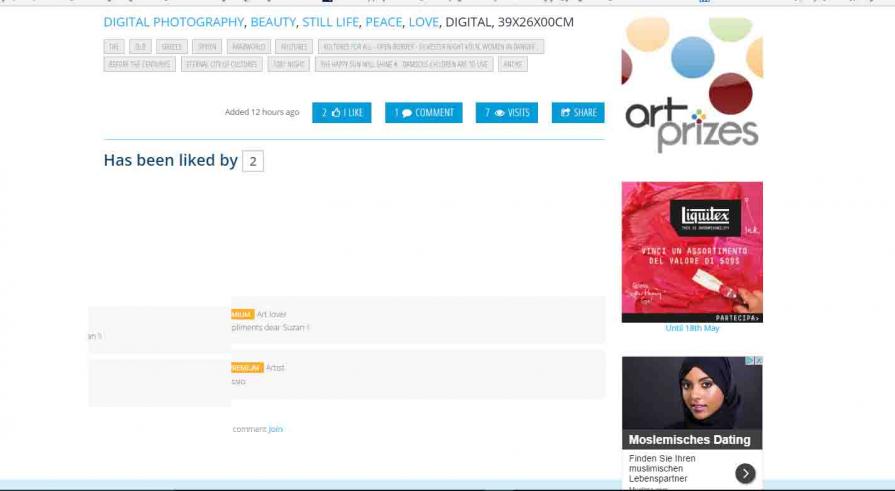Open the Art Prizes logo banner

point(692,86)
